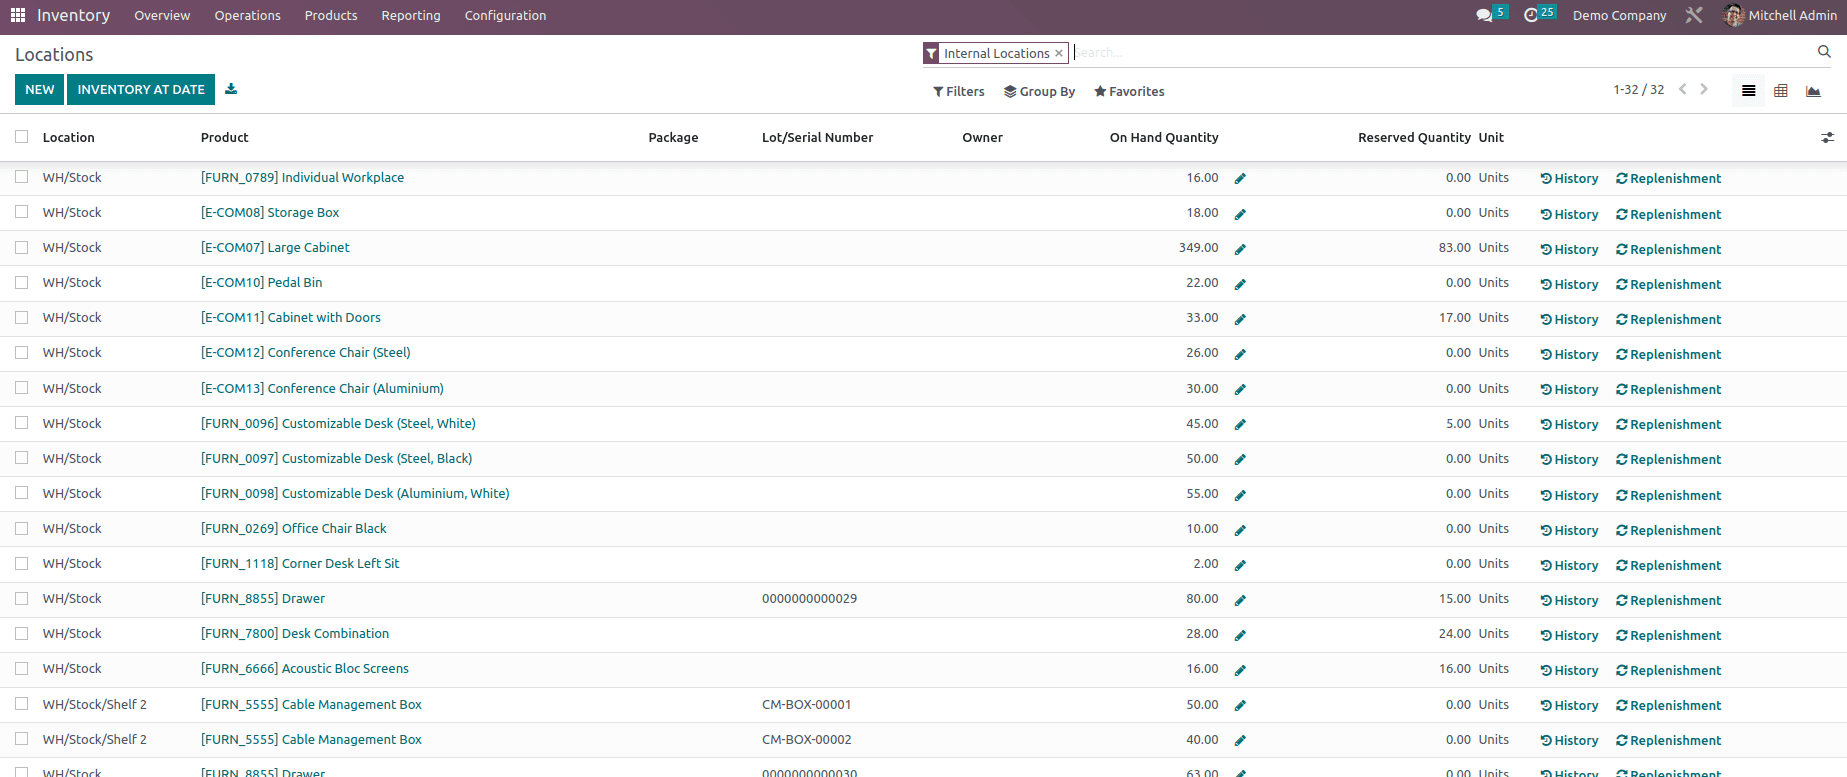This screenshot has height=777, width=1847.
Task: Sort by Lot/Serial Number header
Action: pyautogui.click(x=817, y=137)
